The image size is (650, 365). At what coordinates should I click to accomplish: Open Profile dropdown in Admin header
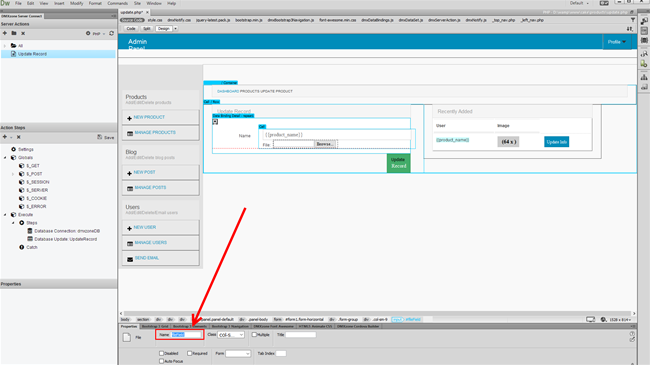point(617,42)
